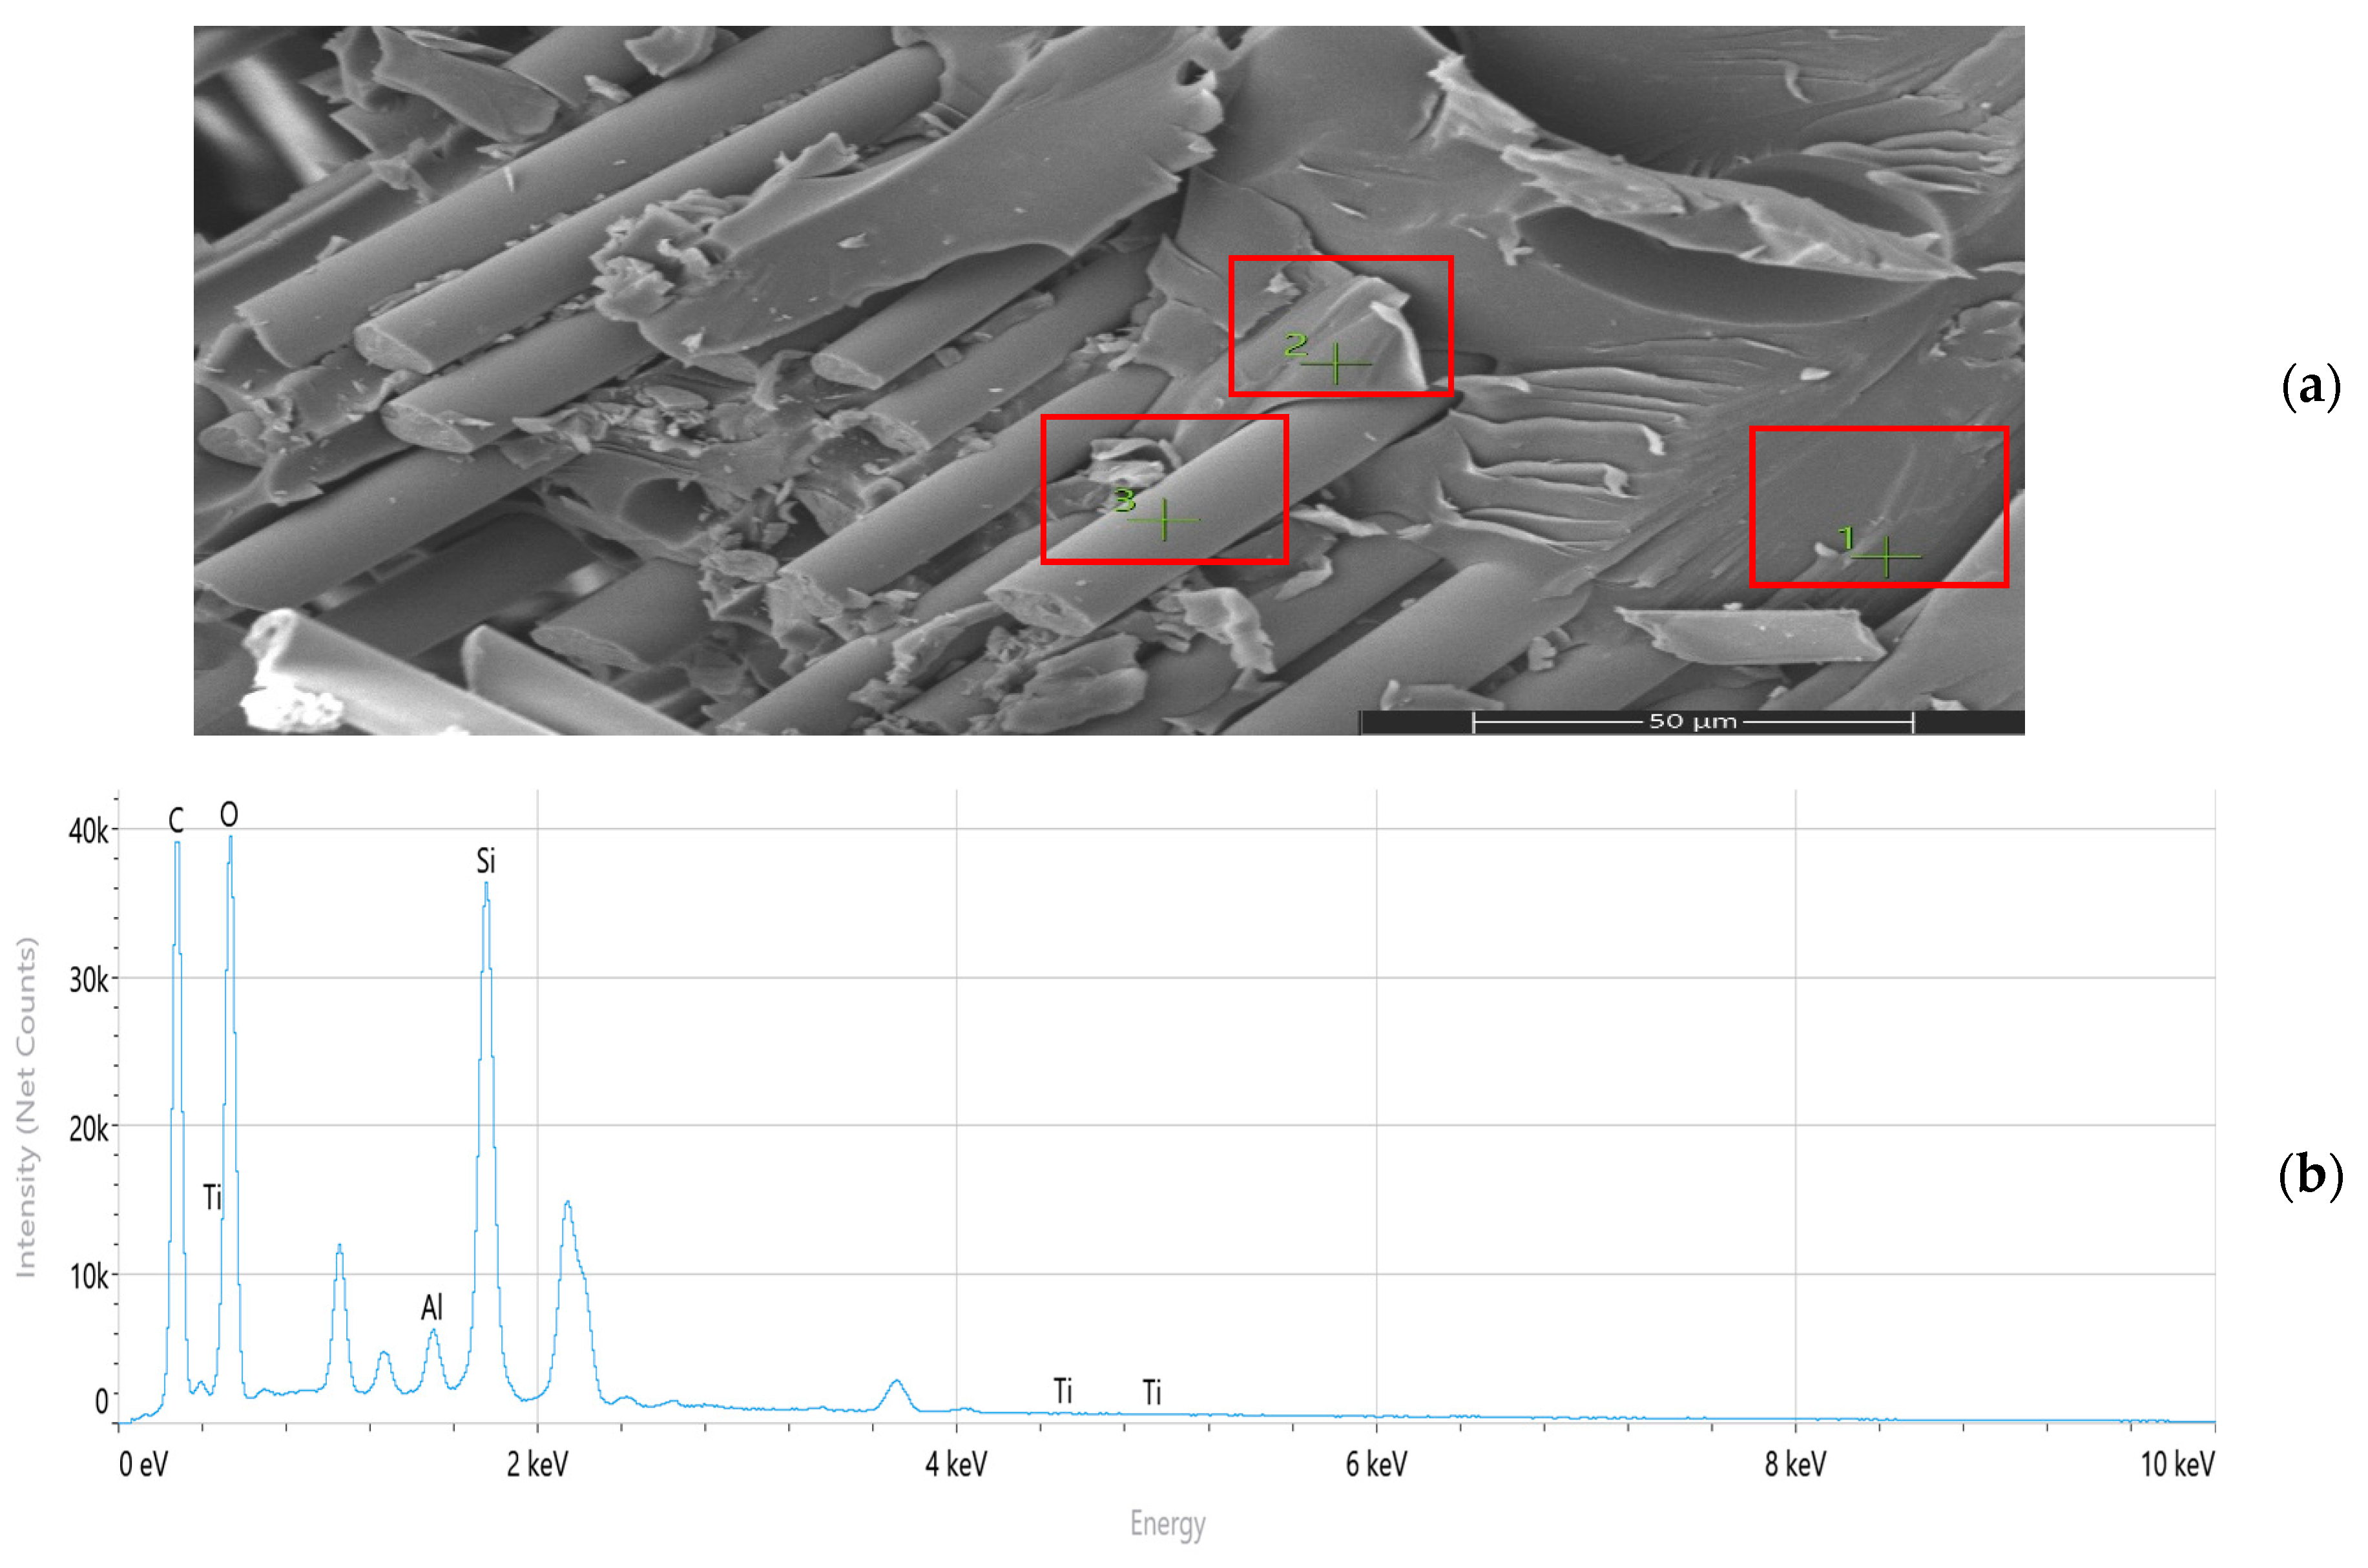Click the Intensity (Net Counts) axis title
2368x1568 pixels.
tap(27, 1106)
